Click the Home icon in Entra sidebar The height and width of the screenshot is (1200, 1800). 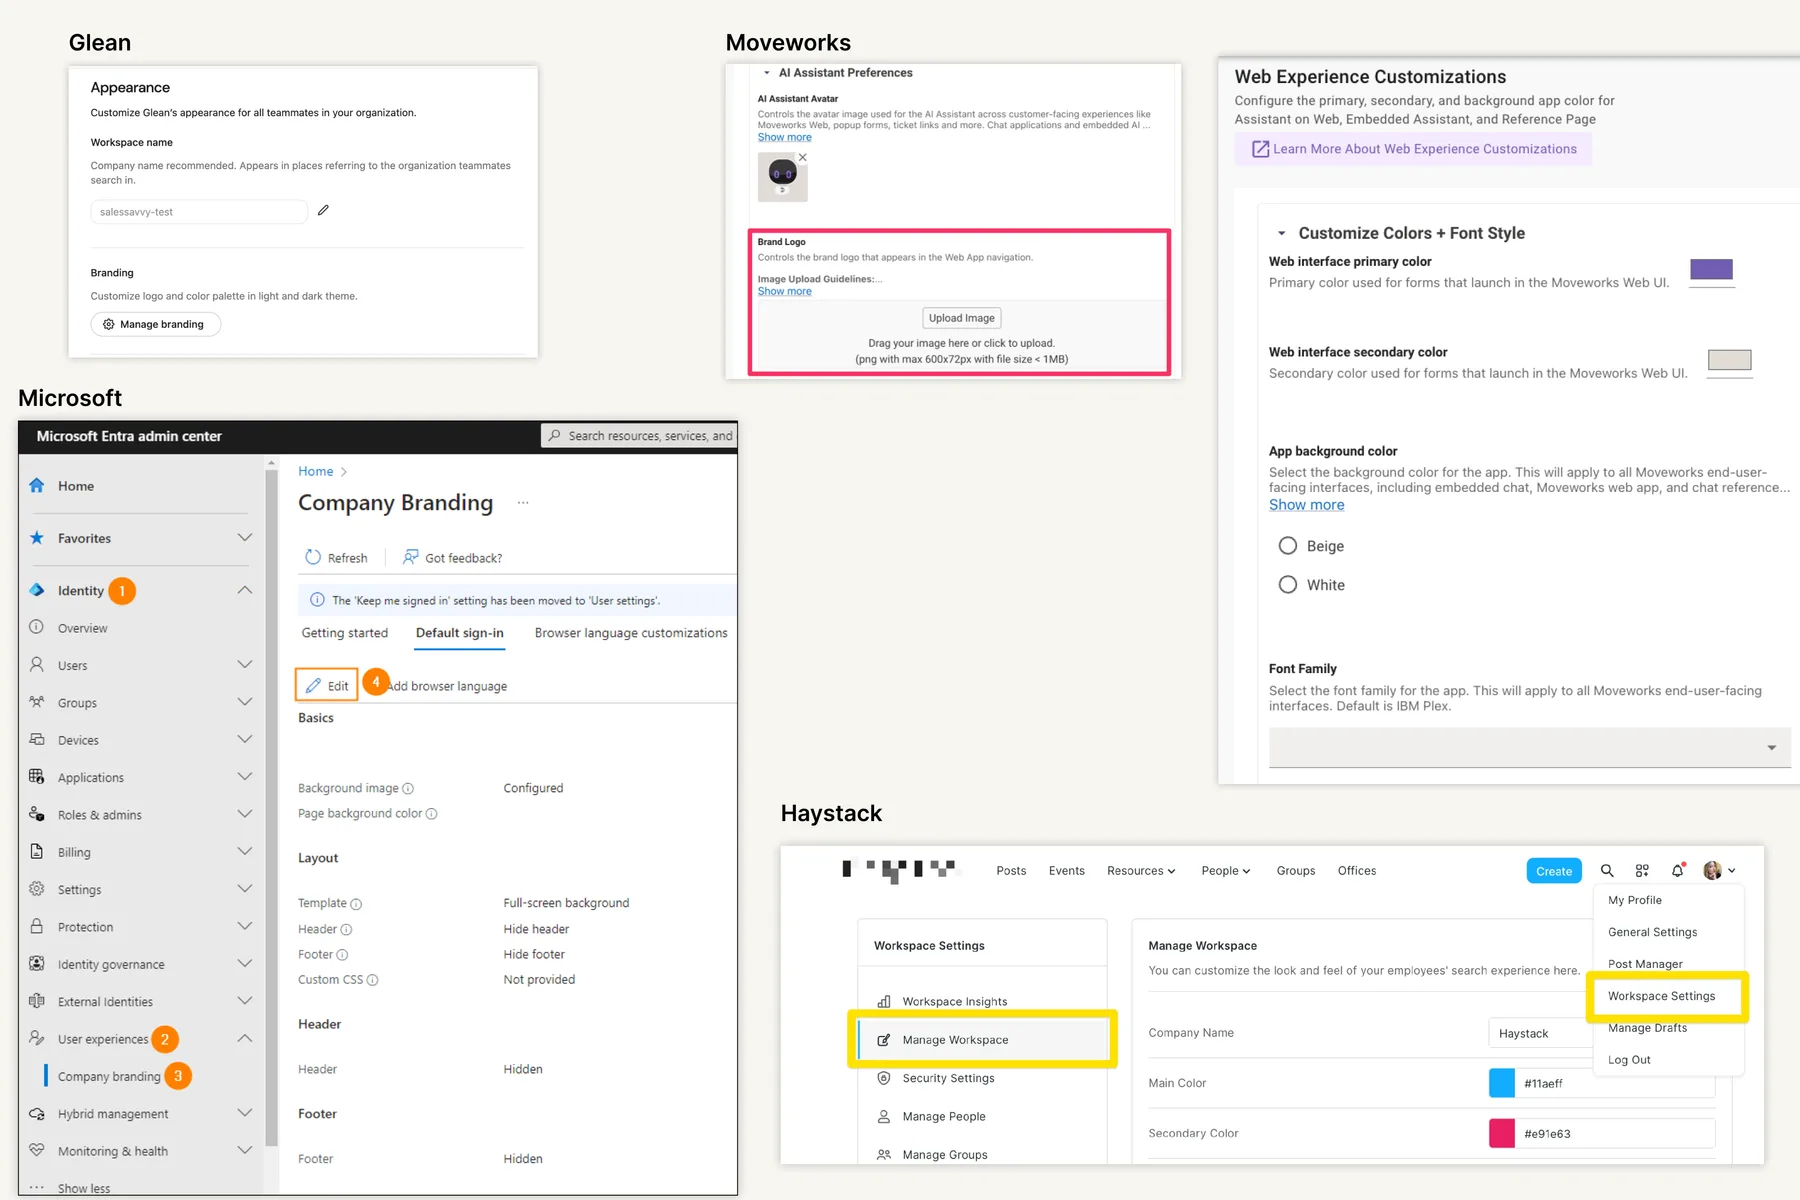coord(37,485)
